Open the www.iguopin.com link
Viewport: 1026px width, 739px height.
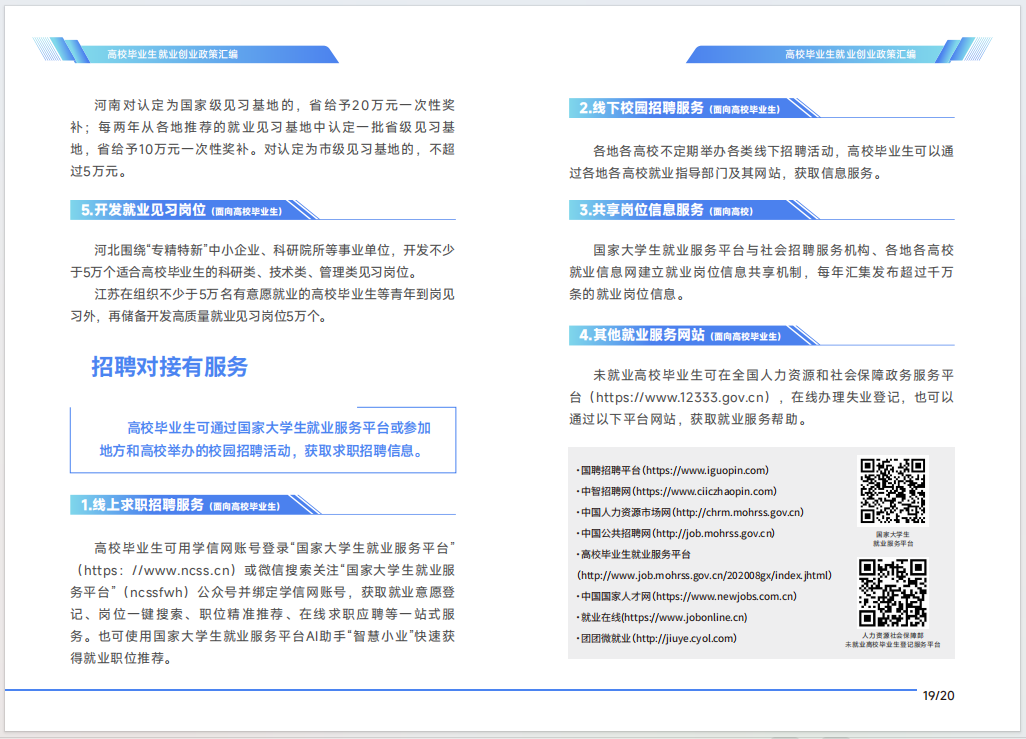704,470
